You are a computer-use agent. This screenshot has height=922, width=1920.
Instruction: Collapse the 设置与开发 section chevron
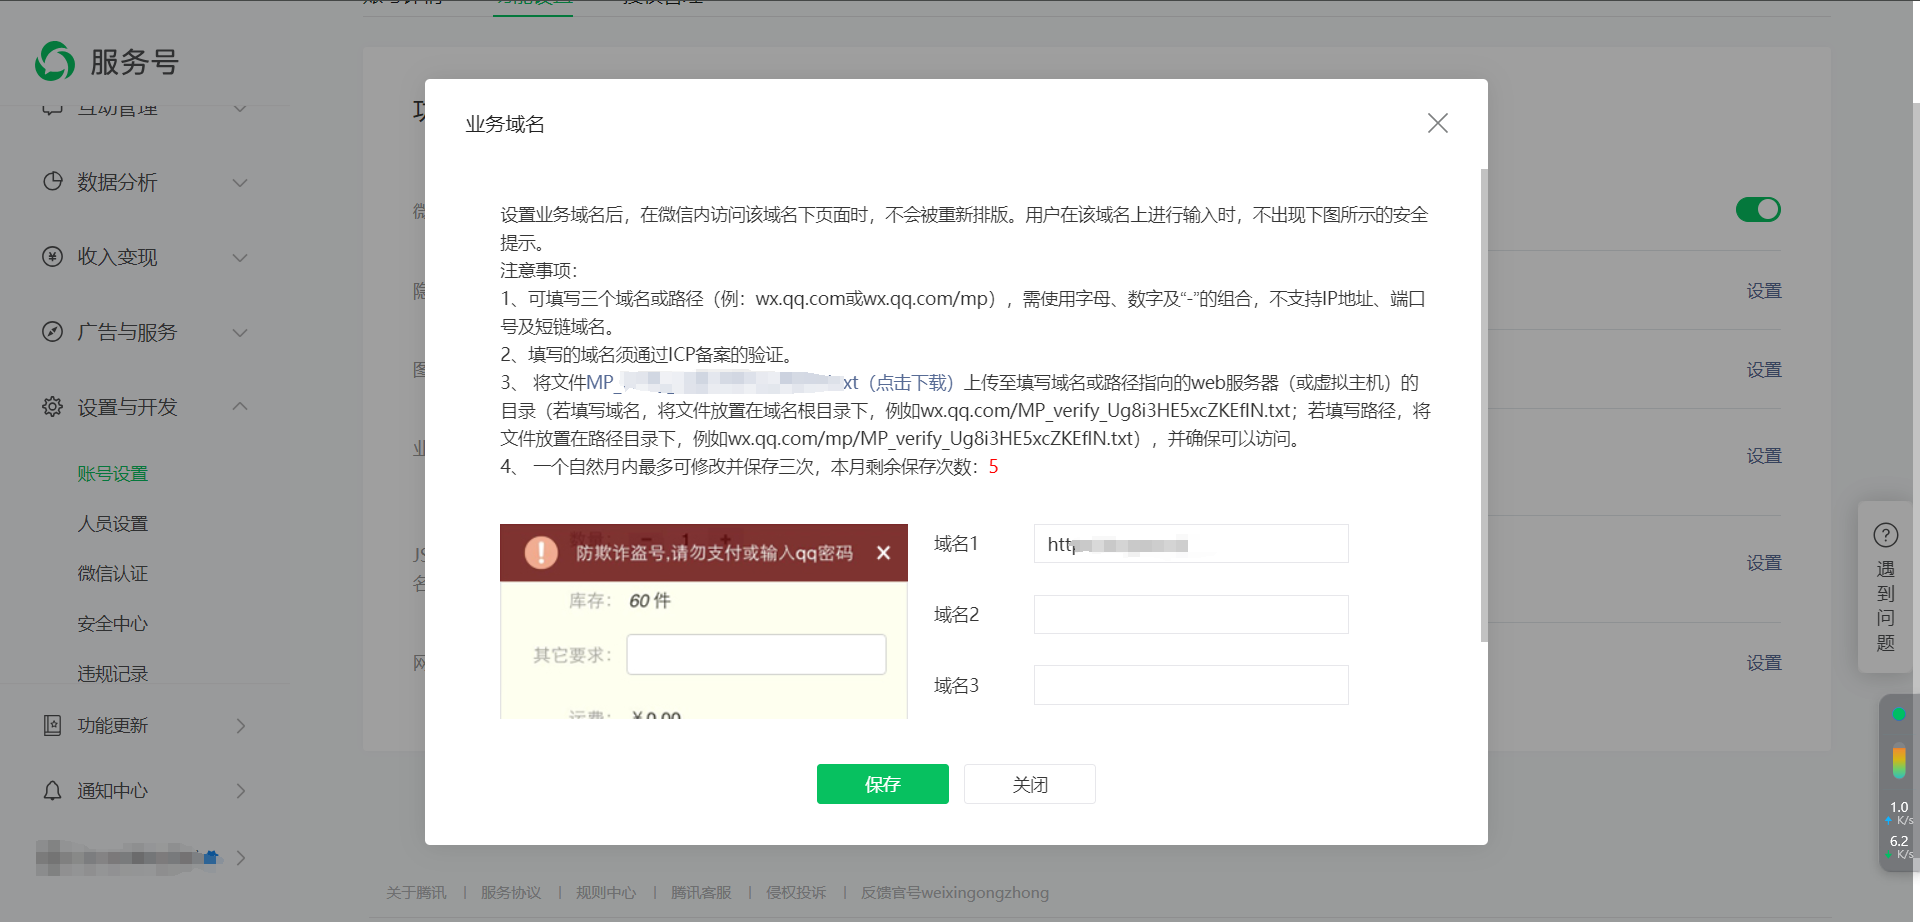click(240, 407)
